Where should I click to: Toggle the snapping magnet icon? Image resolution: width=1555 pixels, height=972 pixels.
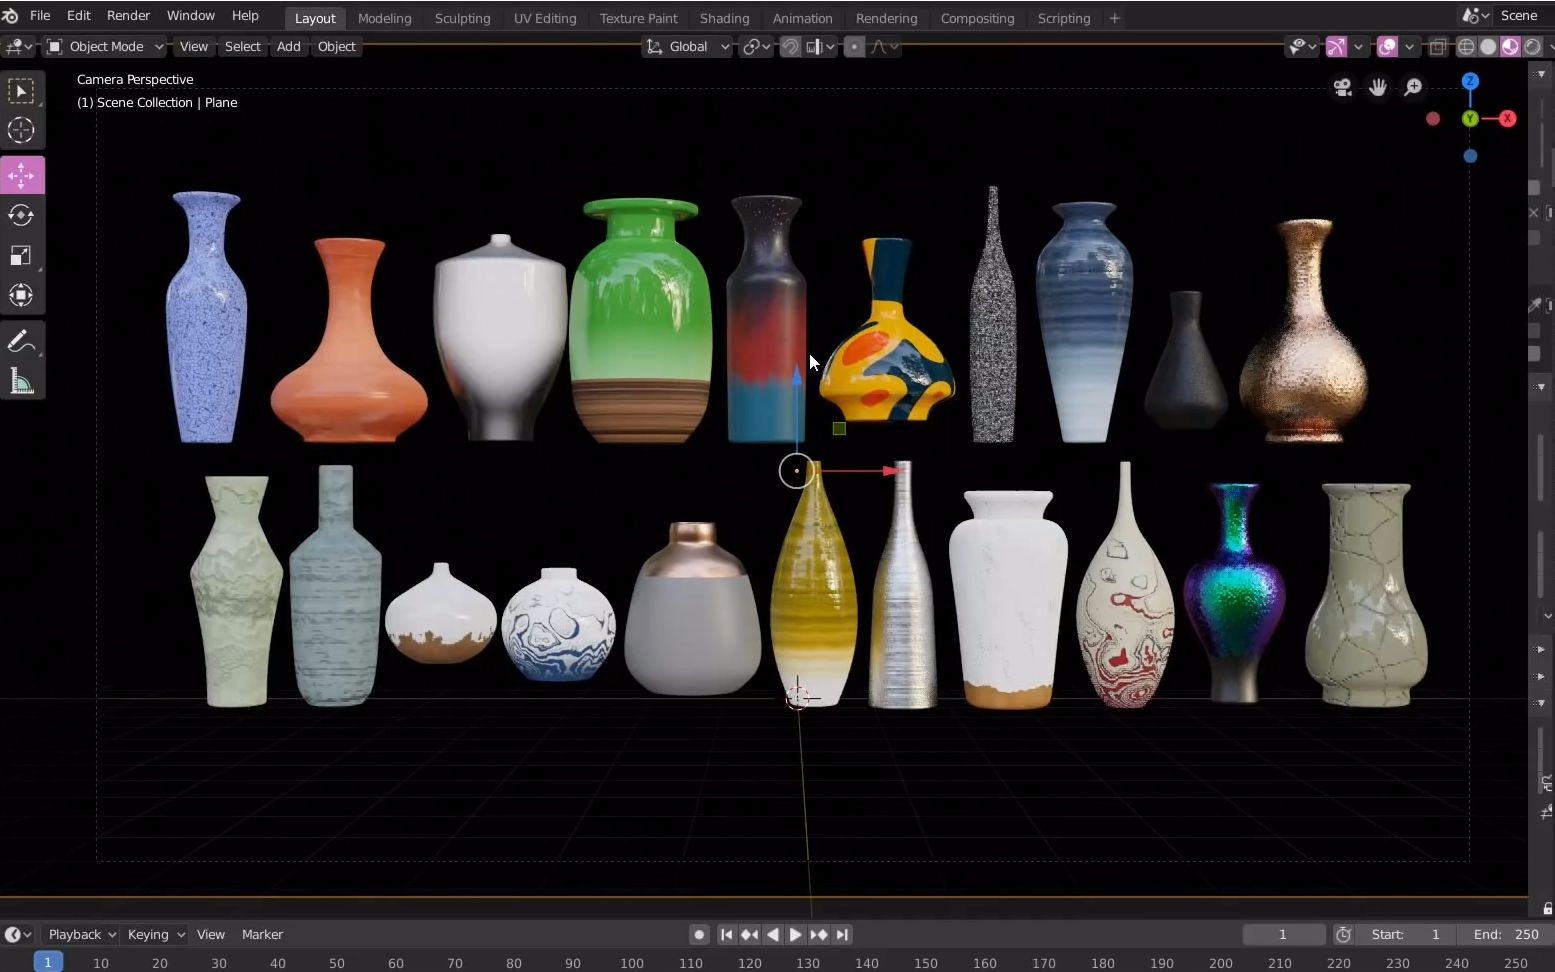[789, 46]
